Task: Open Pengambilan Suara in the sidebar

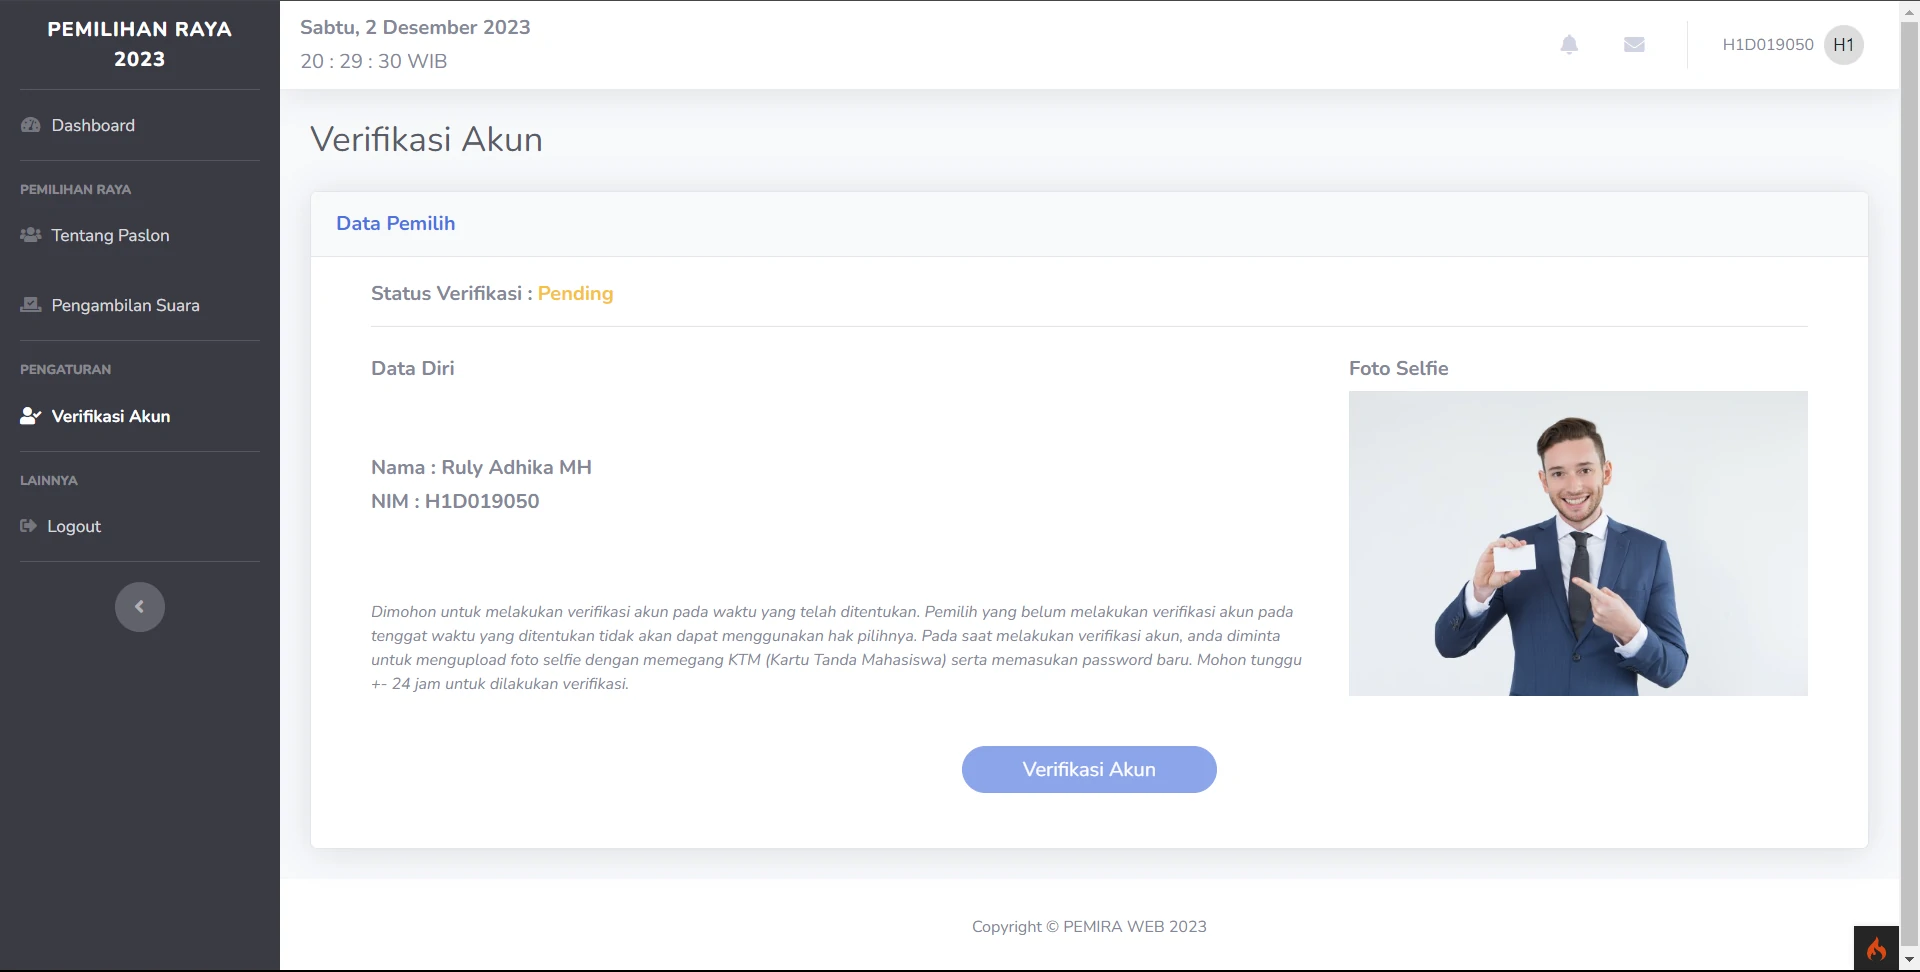Action: tap(125, 305)
